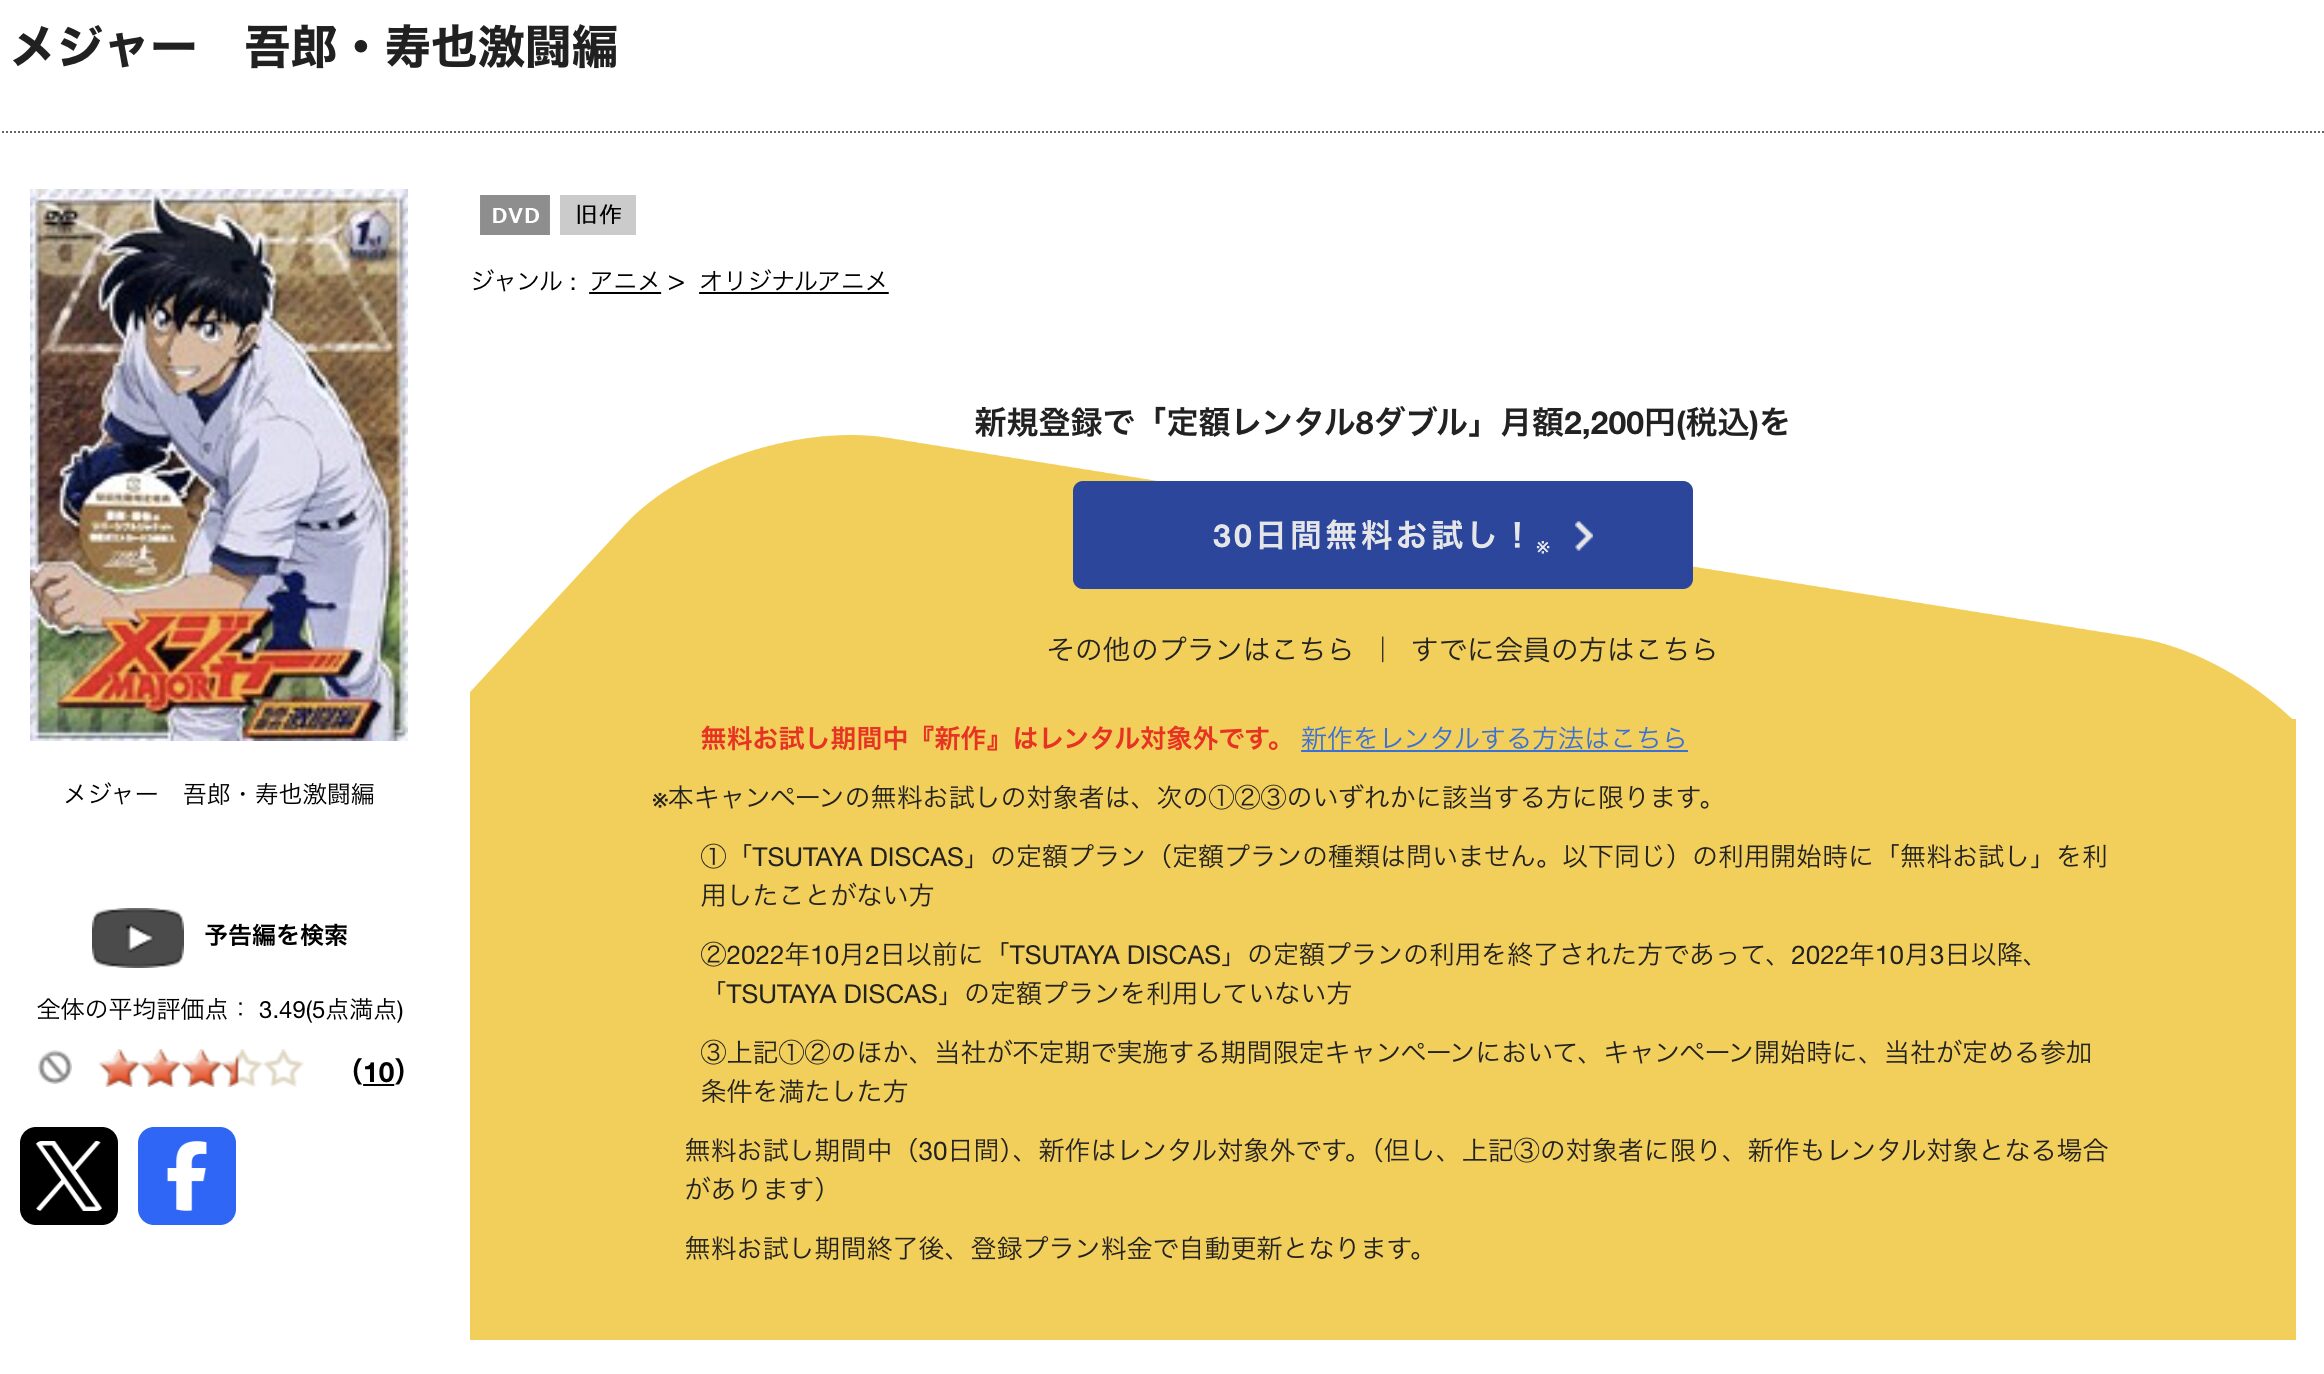Click the page heading メジャー 吾郎・寿也激闘編
Image resolution: width=2324 pixels, height=1374 pixels.
click(315, 47)
